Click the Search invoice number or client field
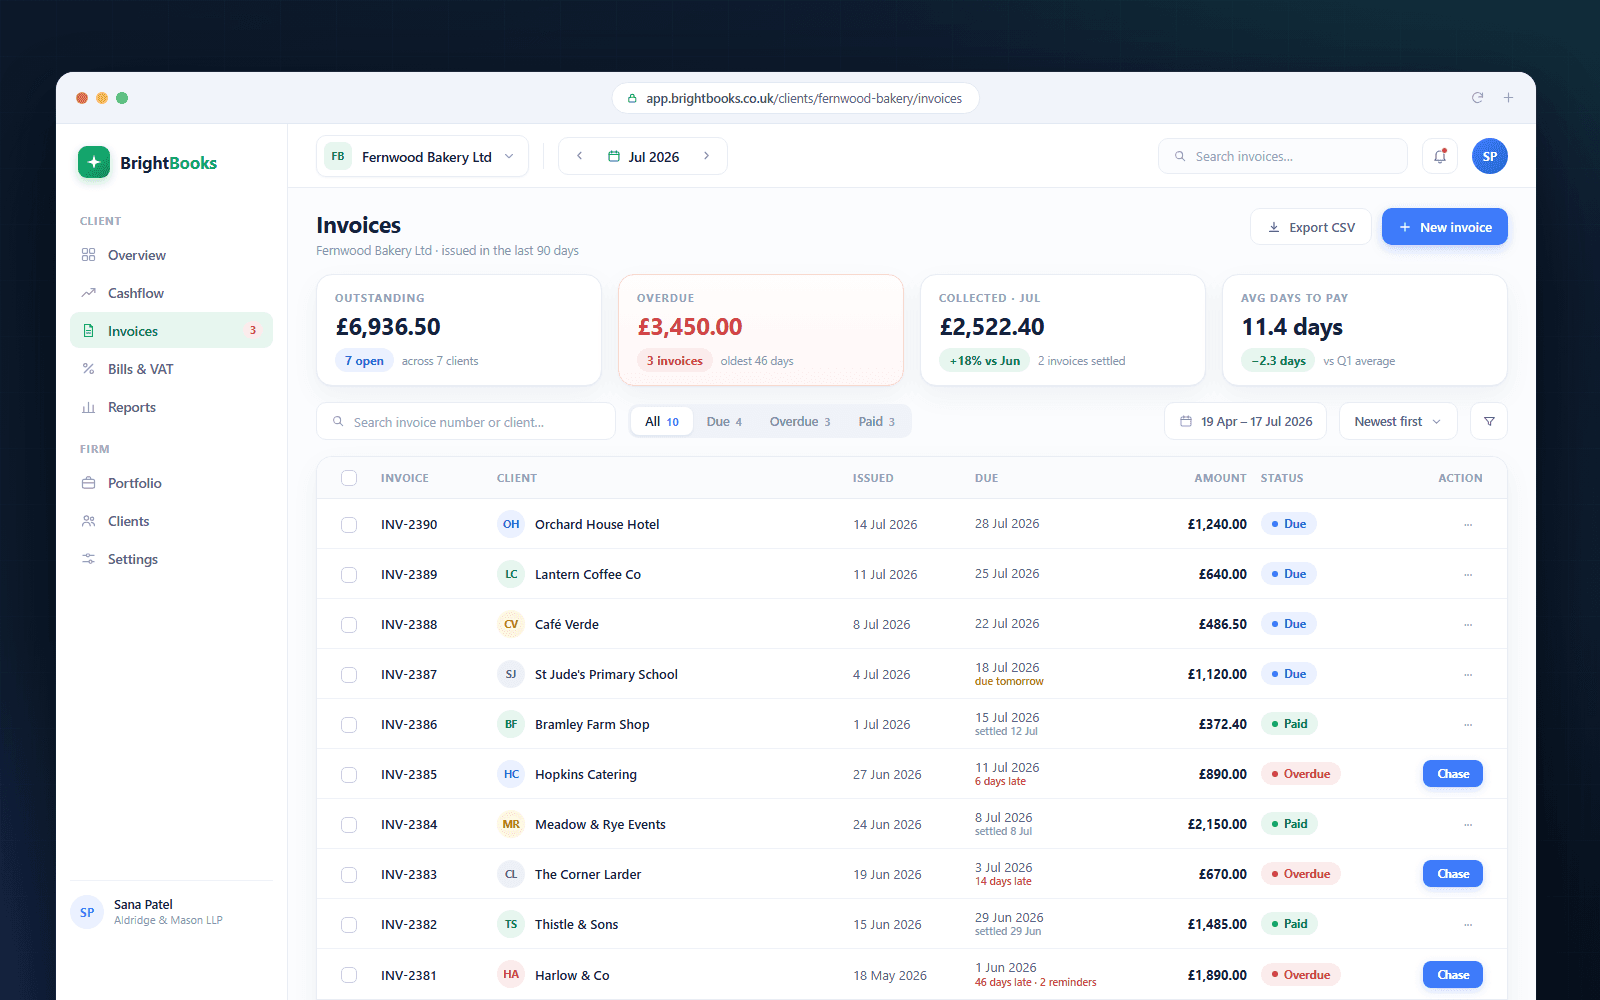This screenshot has height=1000, width=1600. (x=466, y=421)
